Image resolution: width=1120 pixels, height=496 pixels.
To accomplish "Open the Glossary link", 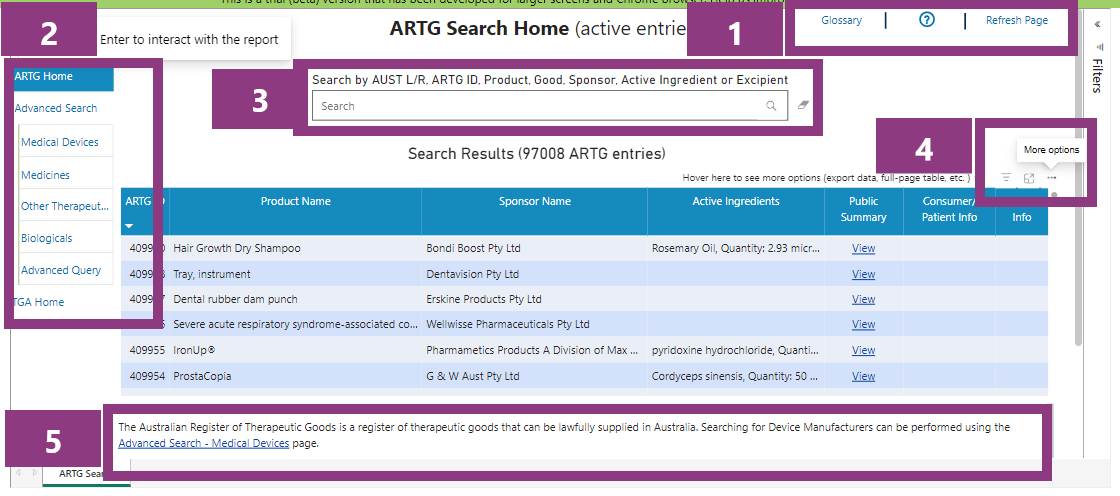I will [x=841, y=20].
